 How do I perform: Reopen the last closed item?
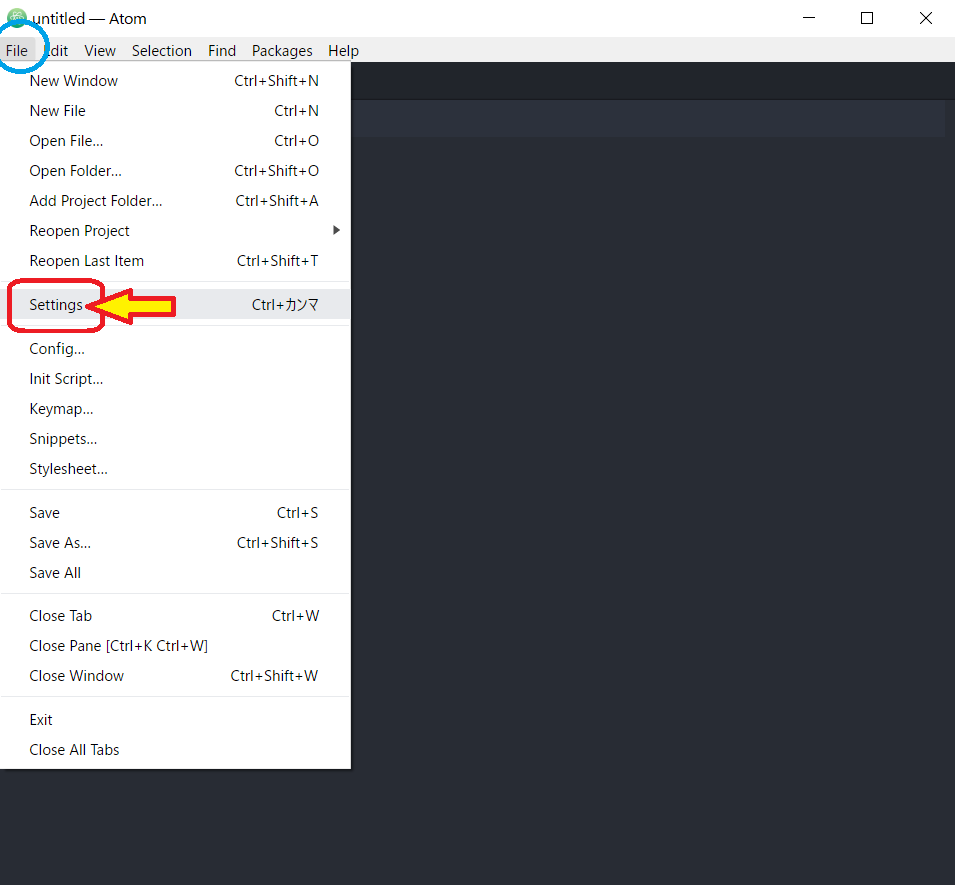(86, 260)
